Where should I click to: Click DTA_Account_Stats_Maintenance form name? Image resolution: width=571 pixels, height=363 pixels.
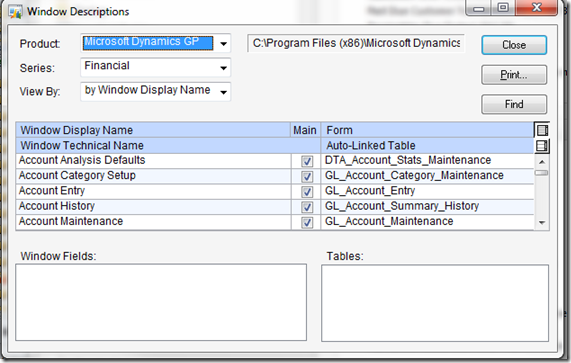[408, 160]
